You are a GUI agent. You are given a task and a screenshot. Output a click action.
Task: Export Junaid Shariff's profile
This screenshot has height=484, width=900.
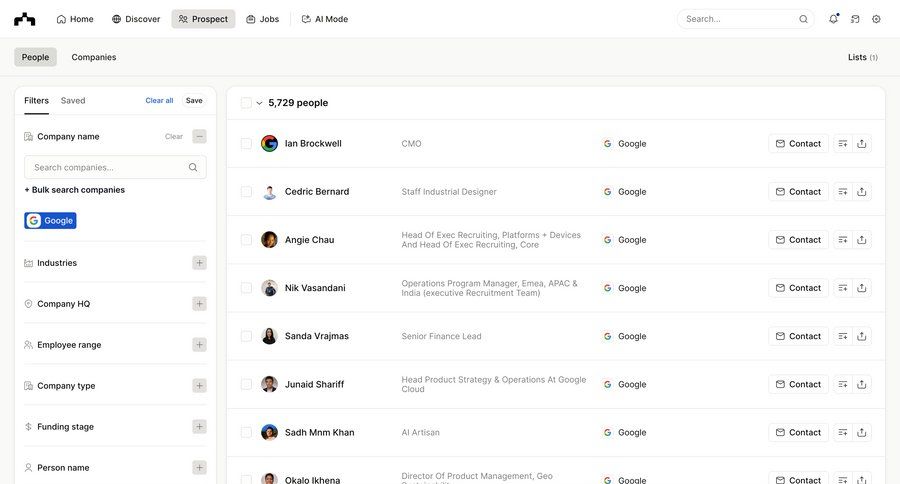click(862, 385)
